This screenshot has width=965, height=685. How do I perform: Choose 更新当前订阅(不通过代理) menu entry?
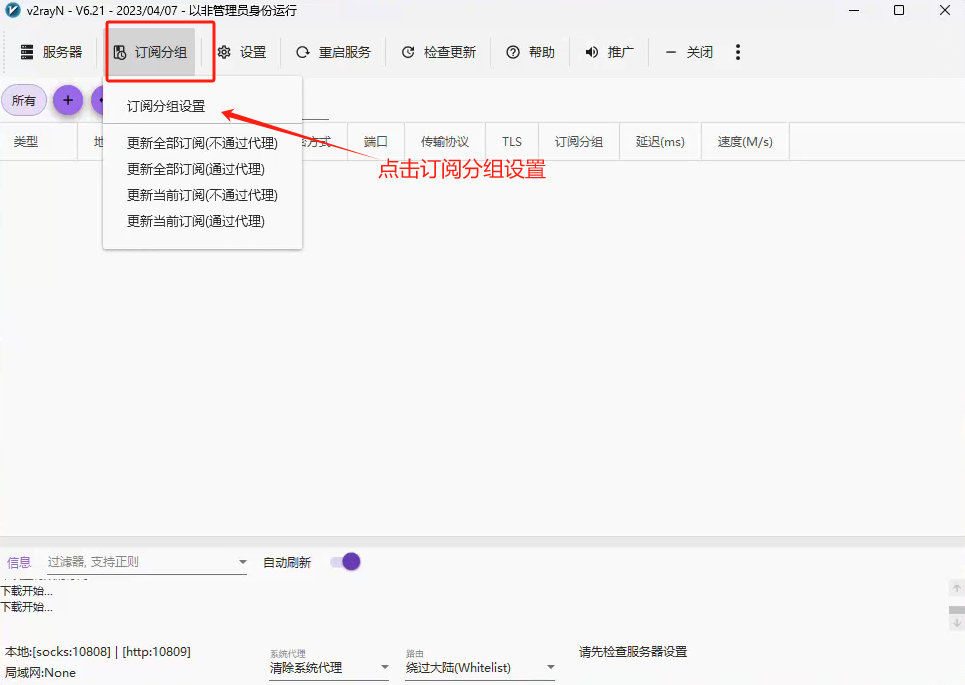pyautogui.click(x=202, y=195)
